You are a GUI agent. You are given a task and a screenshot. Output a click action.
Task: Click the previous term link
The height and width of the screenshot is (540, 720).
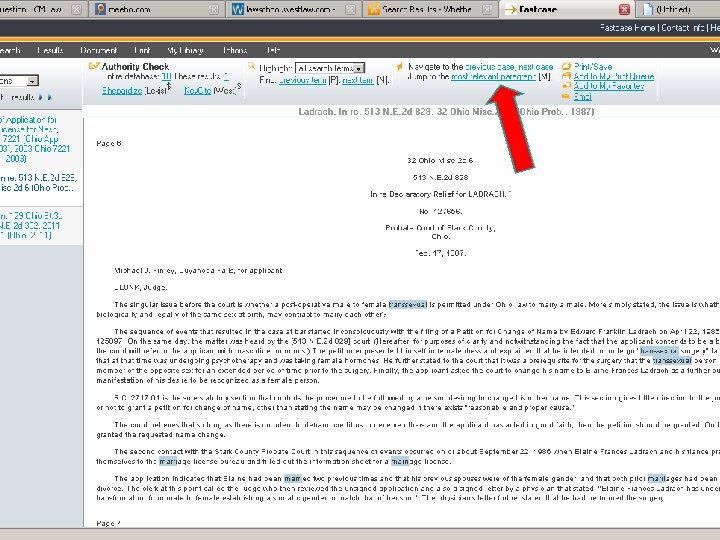click(x=303, y=80)
